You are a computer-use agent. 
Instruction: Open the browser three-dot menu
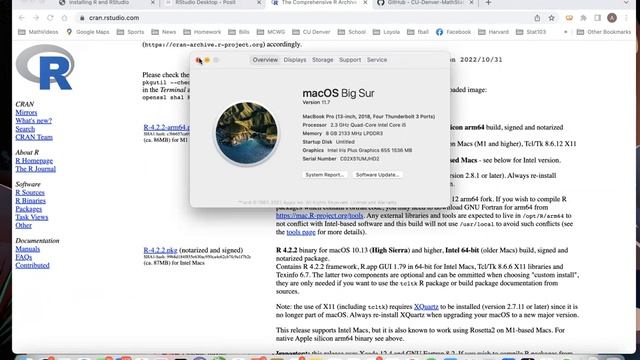[626, 18]
